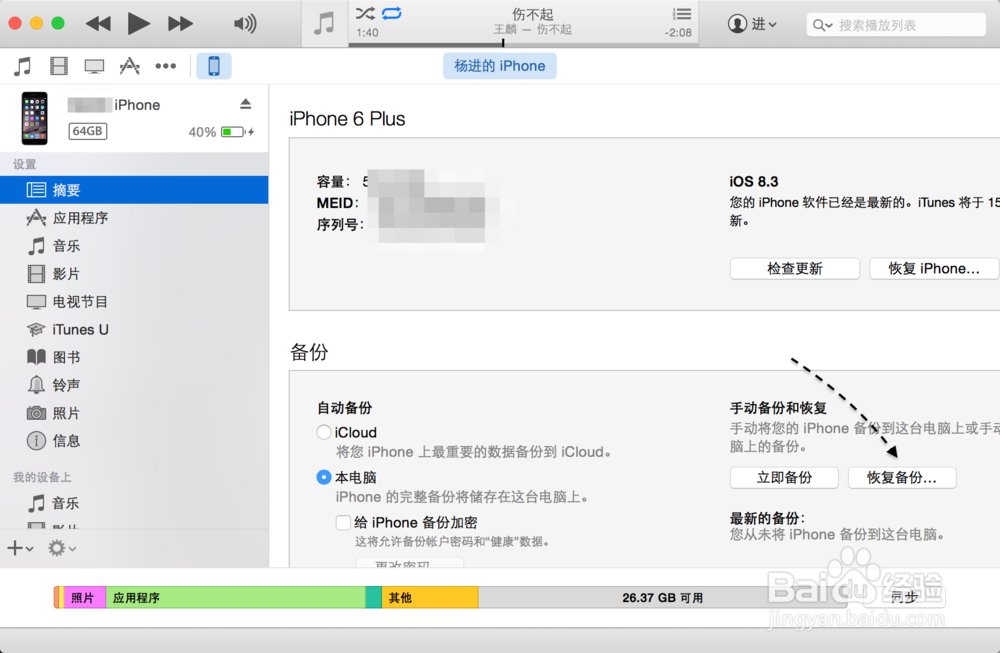Image resolution: width=1000 pixels, height=653 pixels.
Task: Click the 恢复 iPhone… button
Action: [x=934, y=268]
